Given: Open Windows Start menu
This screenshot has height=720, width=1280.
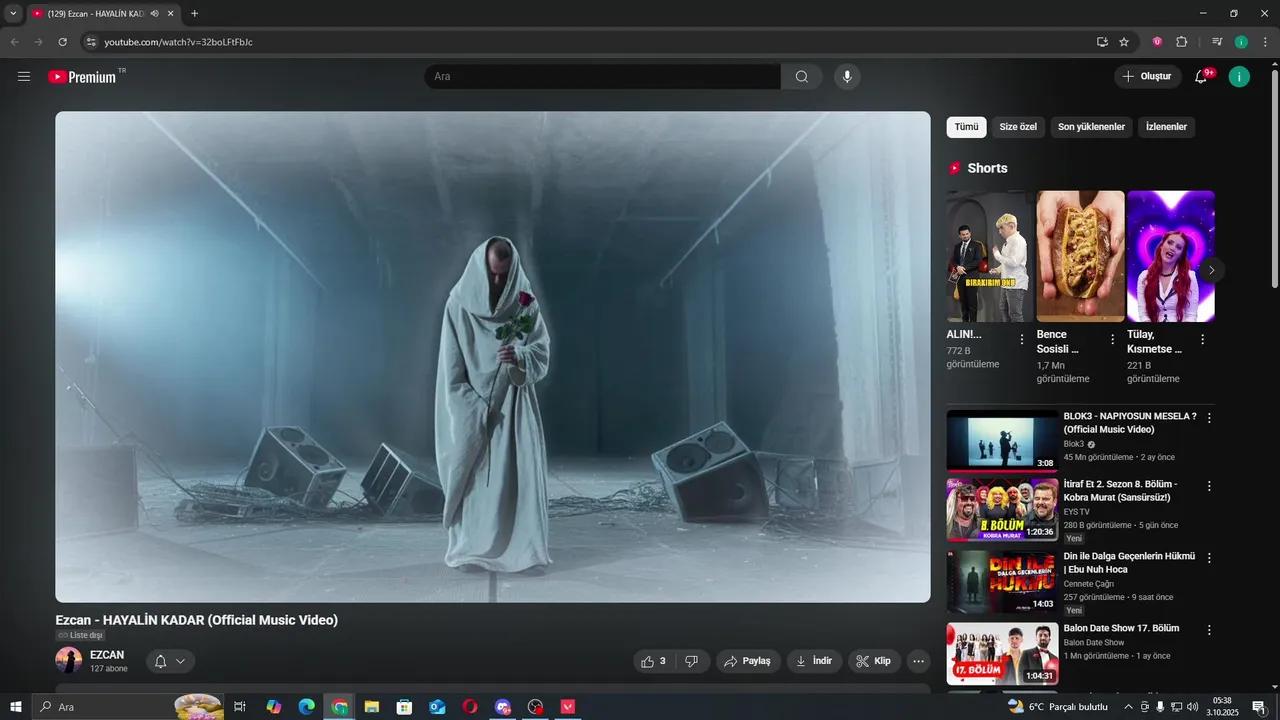Looking at the screenshot, I should click(x=16, y=707).
